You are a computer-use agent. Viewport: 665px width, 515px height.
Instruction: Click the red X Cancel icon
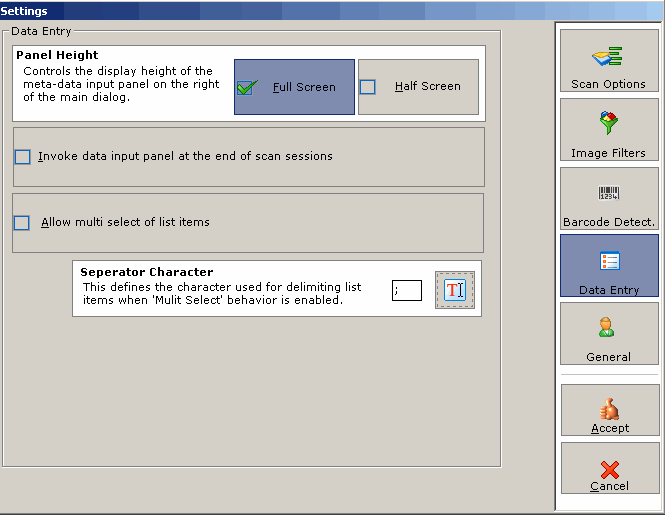tap(609, 468)
